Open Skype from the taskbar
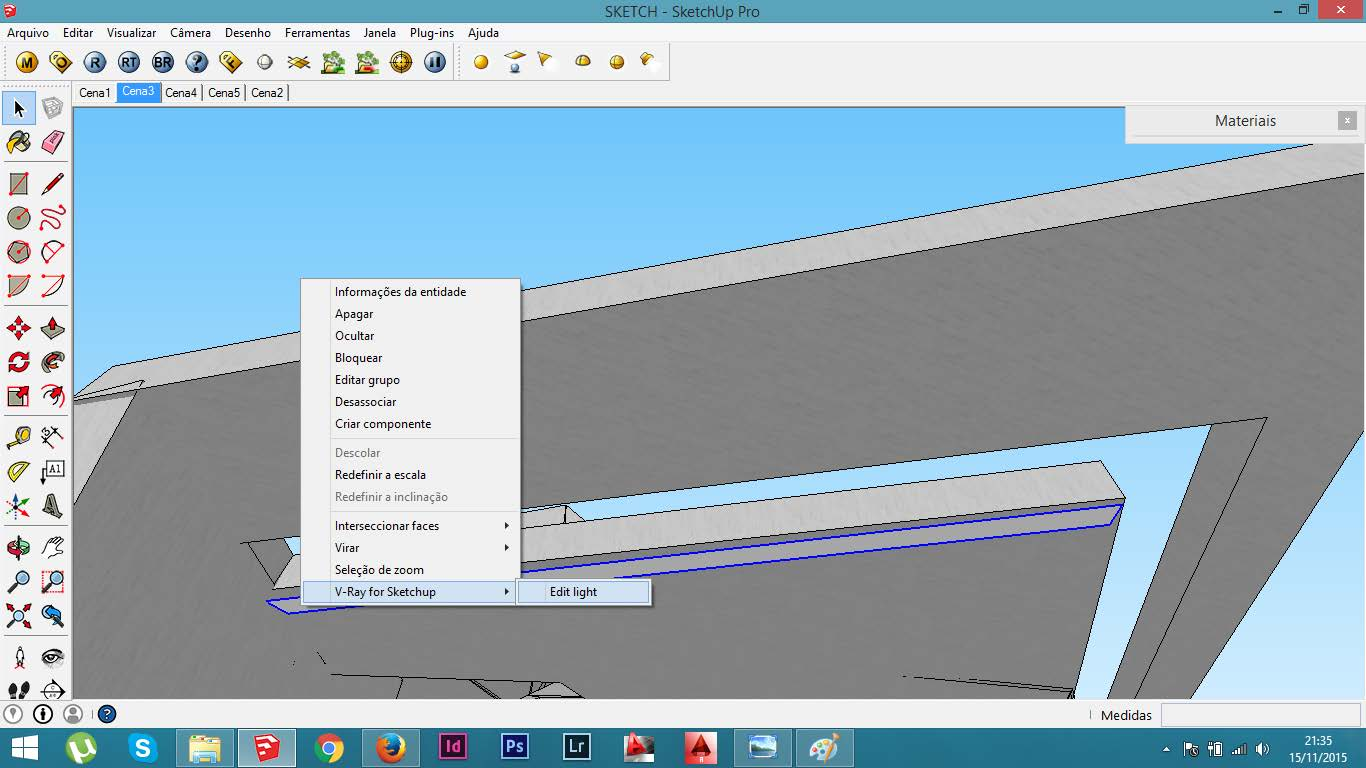Viewport: 1366px width, 768px height. [143, 748]
